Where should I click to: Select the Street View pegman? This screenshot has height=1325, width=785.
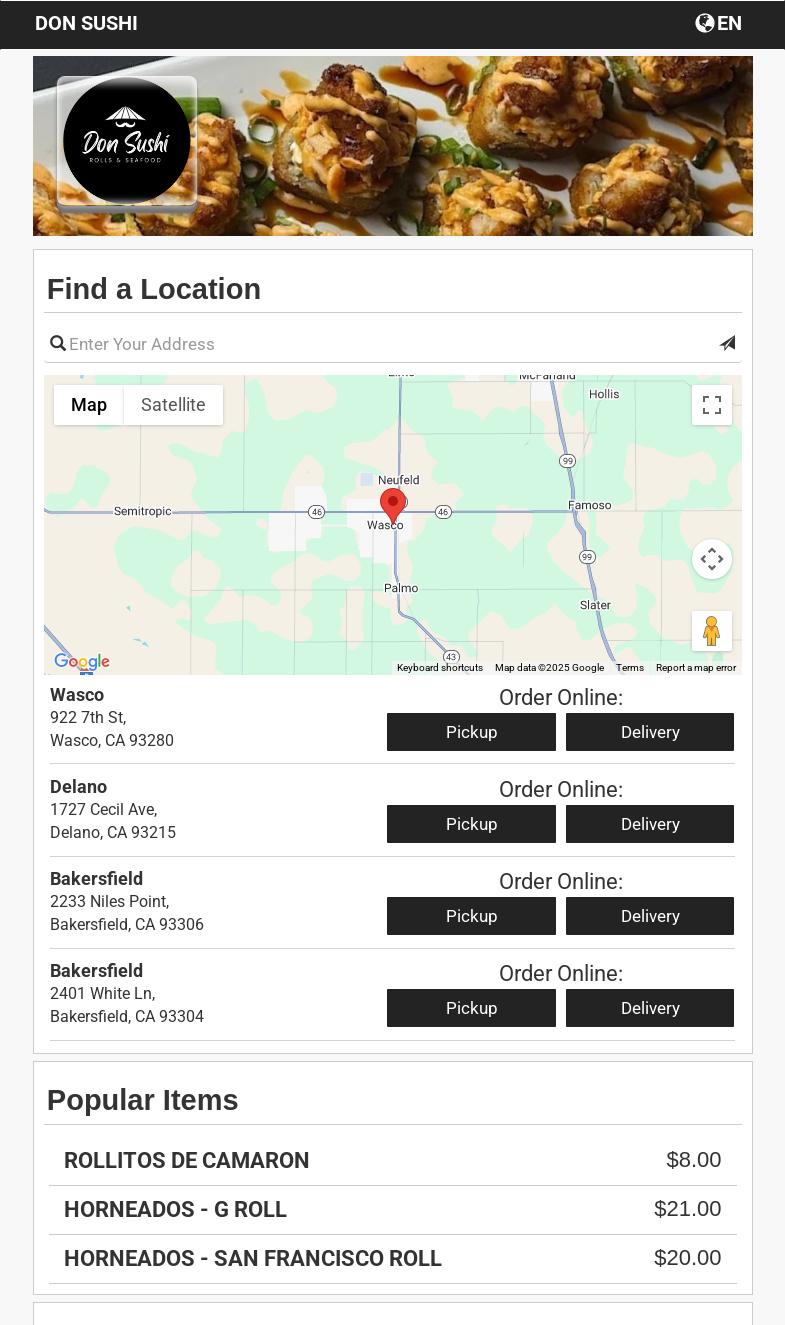click(x=712, y=631)
